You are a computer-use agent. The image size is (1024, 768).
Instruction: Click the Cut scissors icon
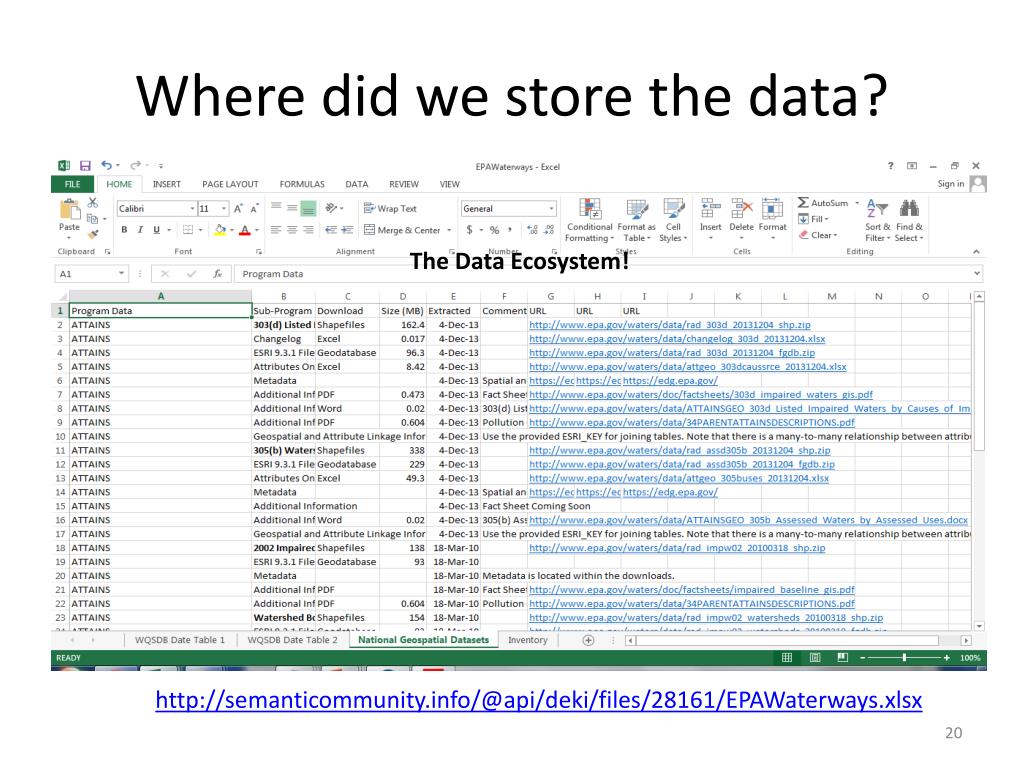pyautogui.click(x=93, y=202)
